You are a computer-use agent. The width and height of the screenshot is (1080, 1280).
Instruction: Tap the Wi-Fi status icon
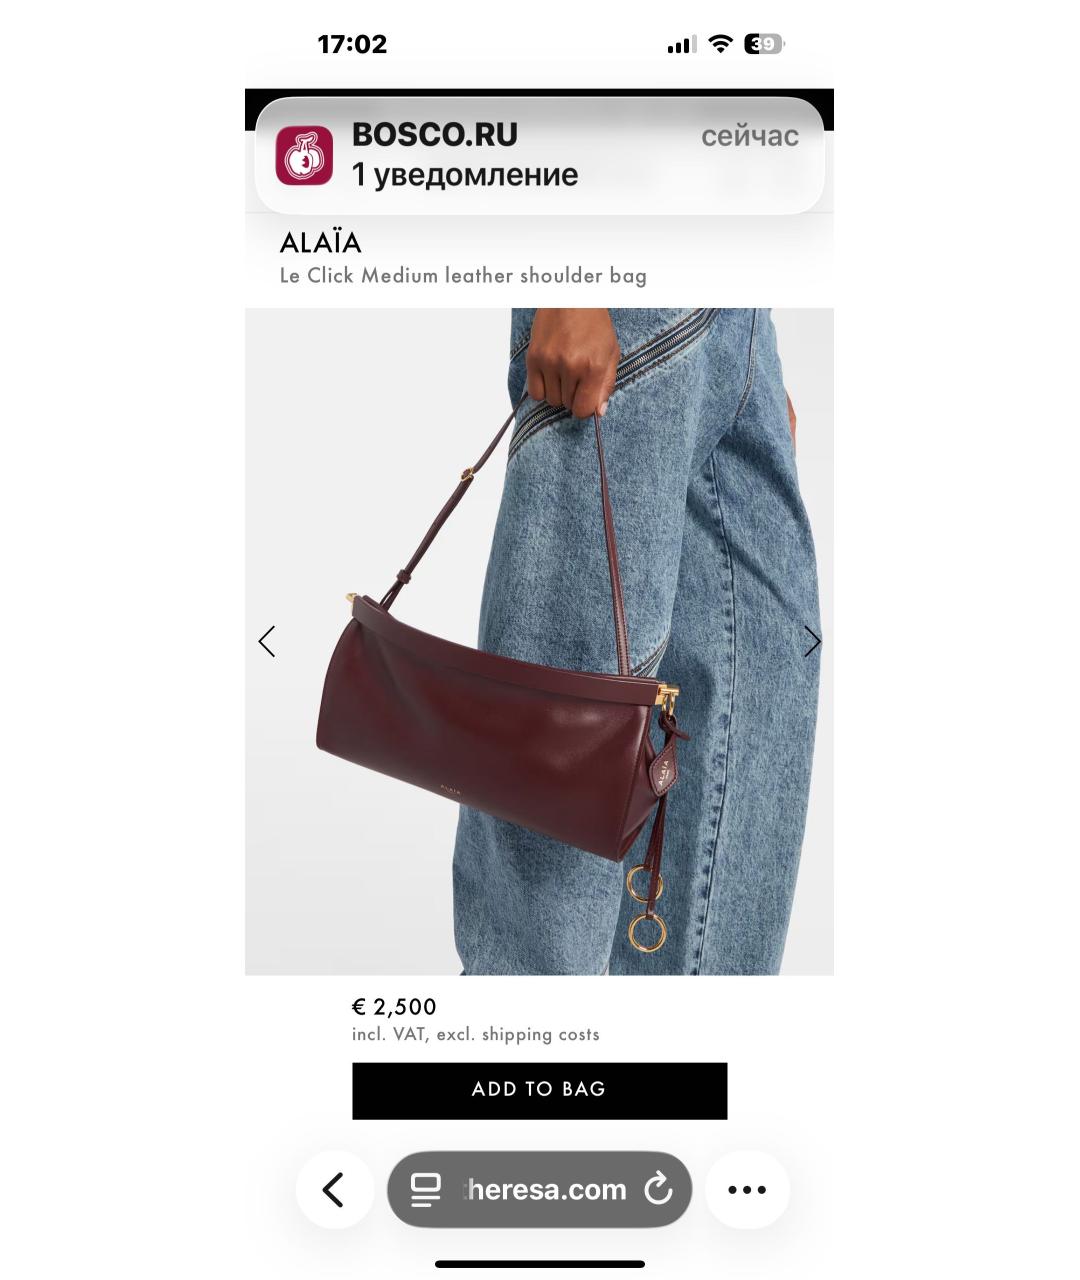click(720, 44)
